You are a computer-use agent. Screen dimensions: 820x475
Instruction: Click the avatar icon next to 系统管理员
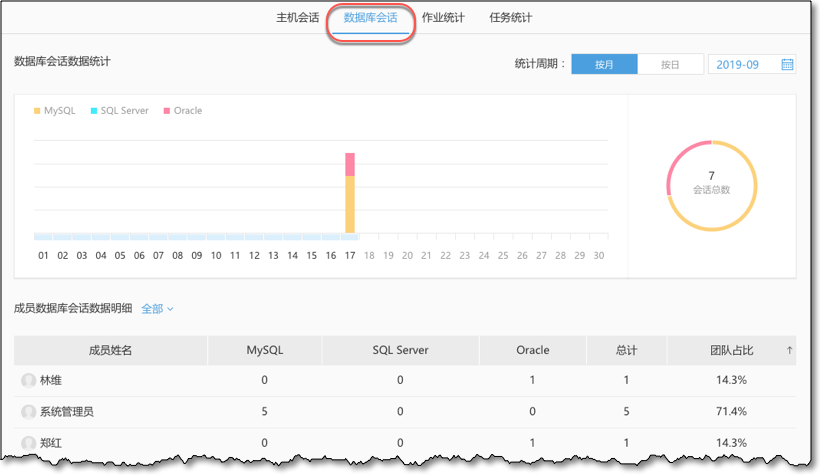(28, 412)
